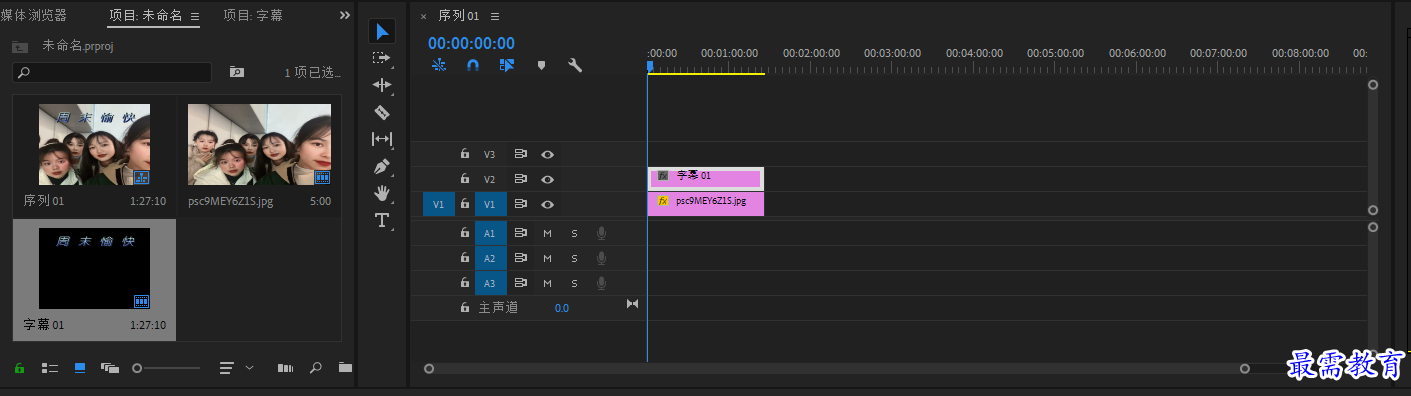This screenshot has width=1411, height=396.
Task: Click the search filter bin icon
Action: (x=237, y=72)
